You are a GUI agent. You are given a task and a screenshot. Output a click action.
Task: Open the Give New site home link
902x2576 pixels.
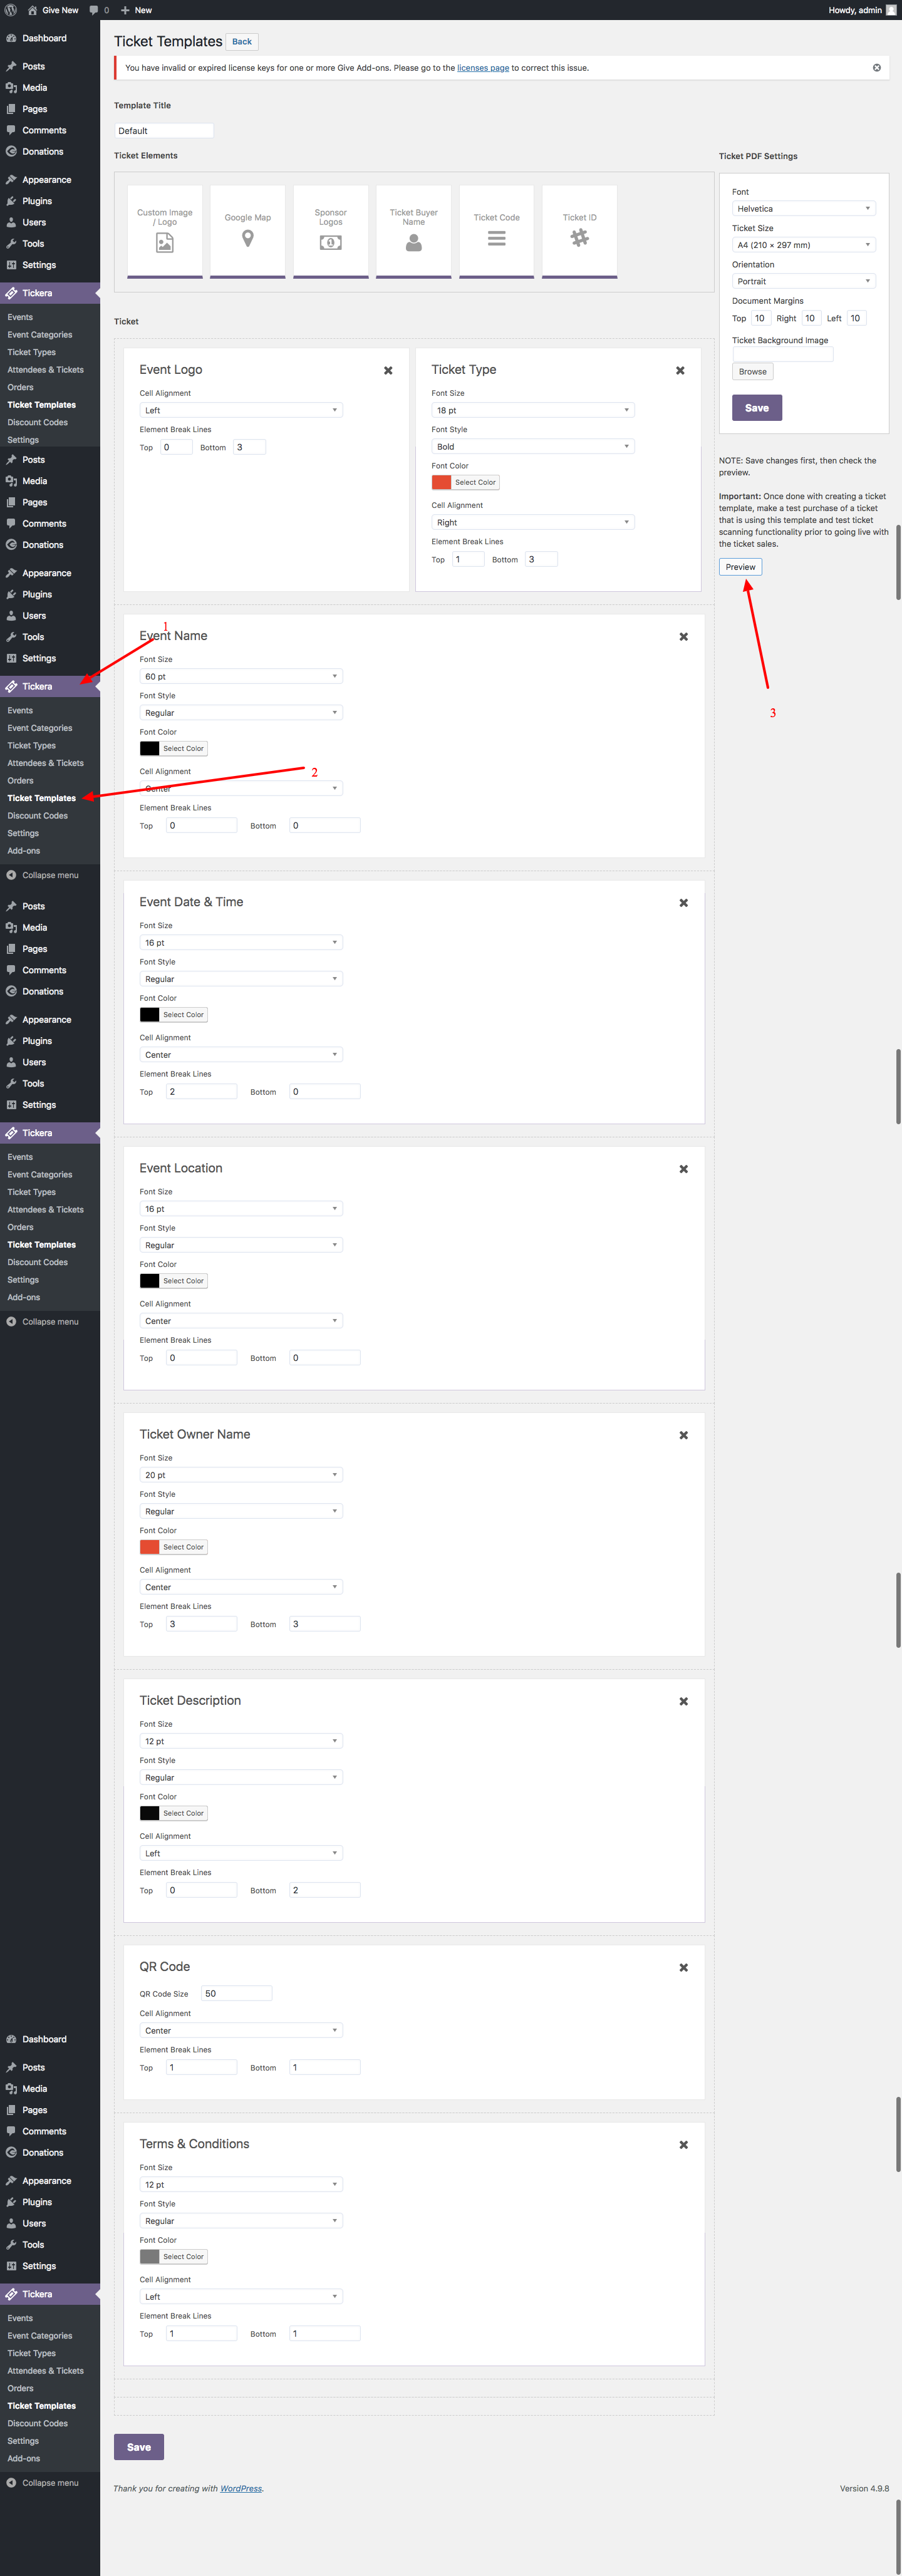tap(53, 10)
